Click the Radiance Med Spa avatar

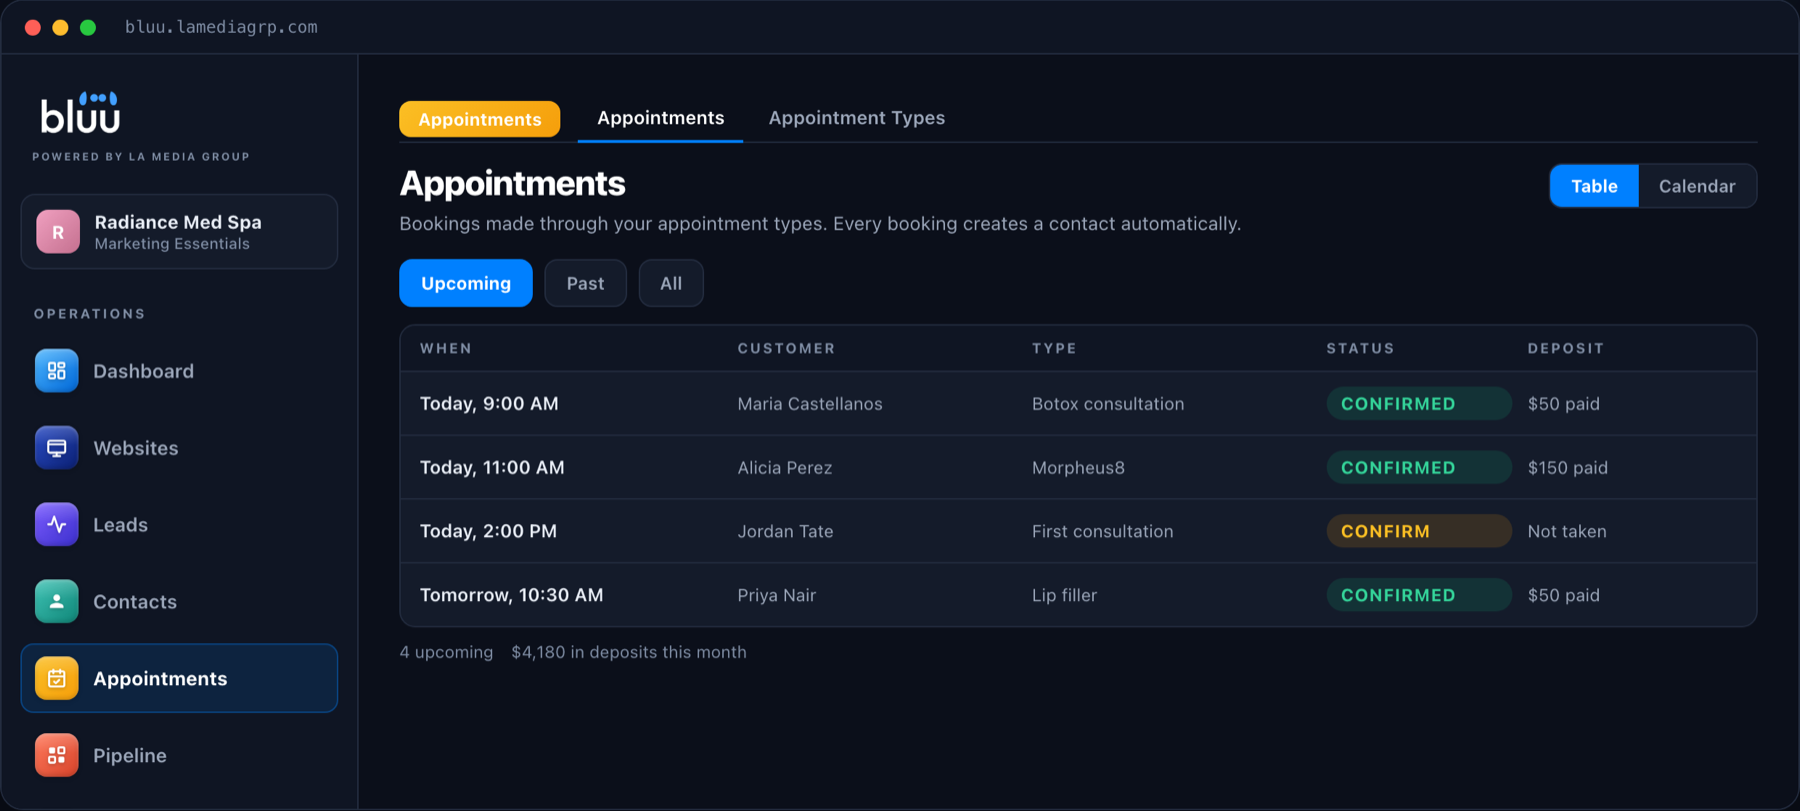coord(58,231)
